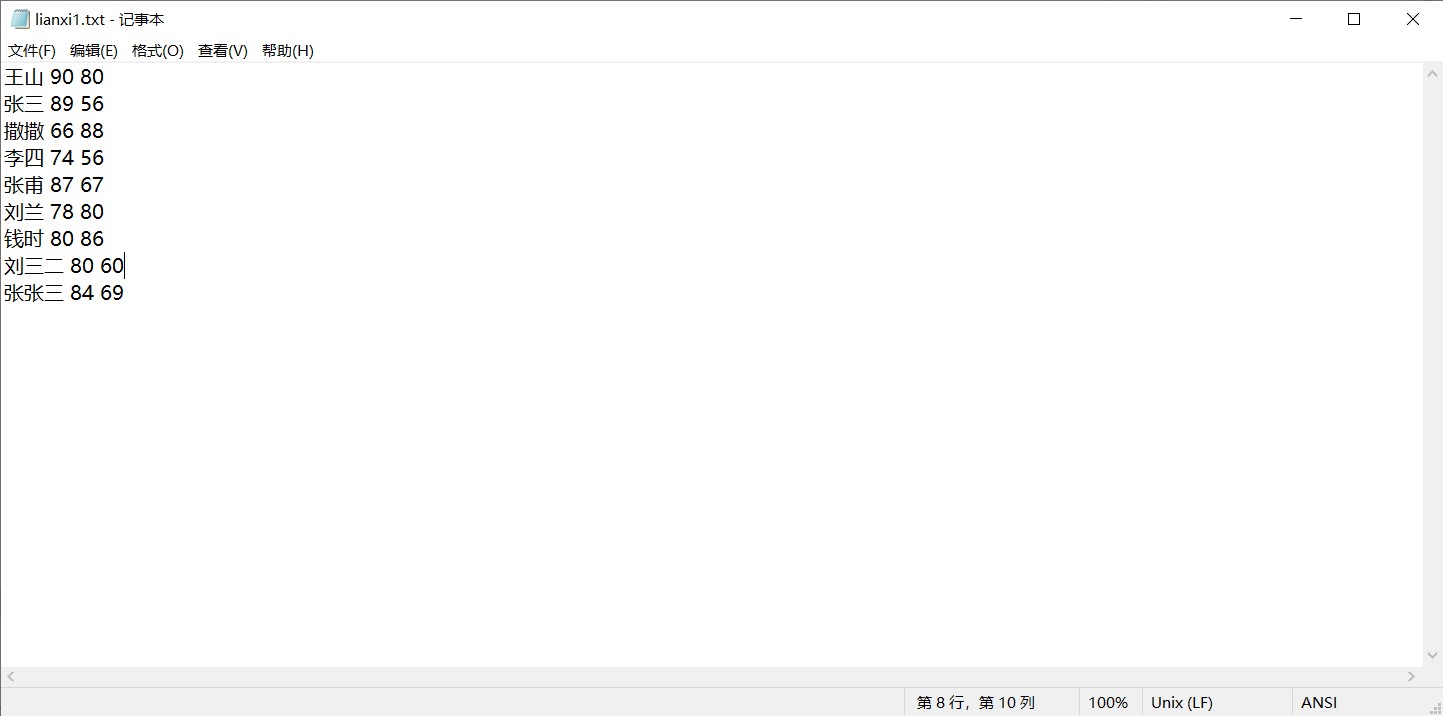Click the Notepad icon in title bar
Image resolution: width=1443 pixels, height=716 pixels.
click(20, 19)
